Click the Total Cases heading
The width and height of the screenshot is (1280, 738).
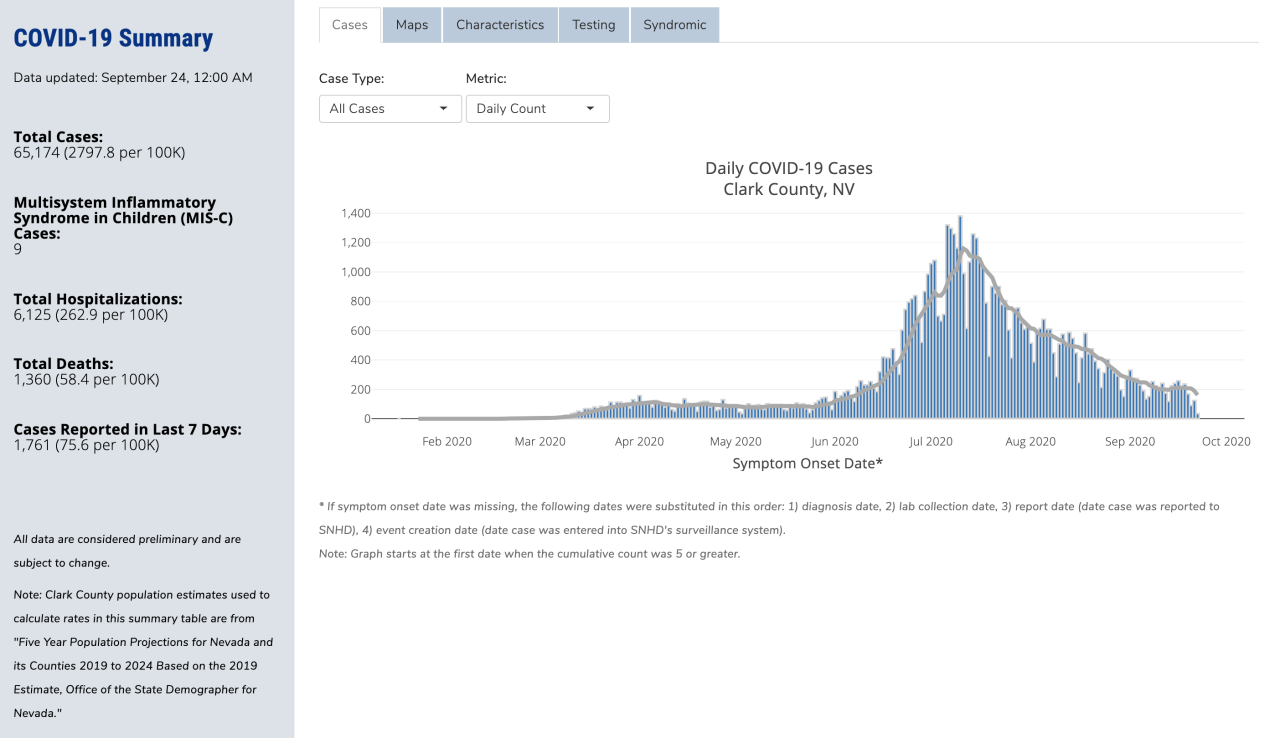coord(58,137)
